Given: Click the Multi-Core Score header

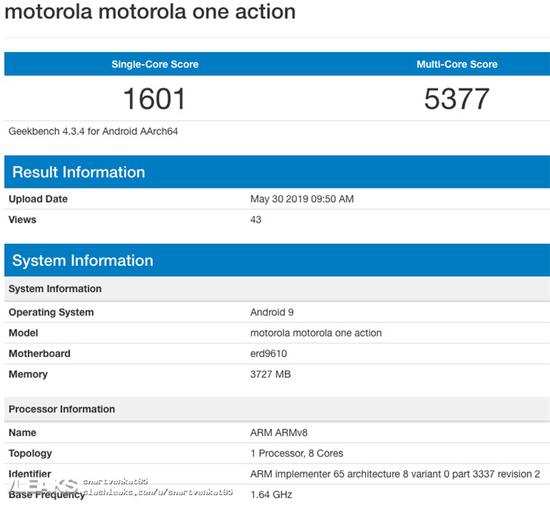Looking at the screenshot, I should 457,64.
